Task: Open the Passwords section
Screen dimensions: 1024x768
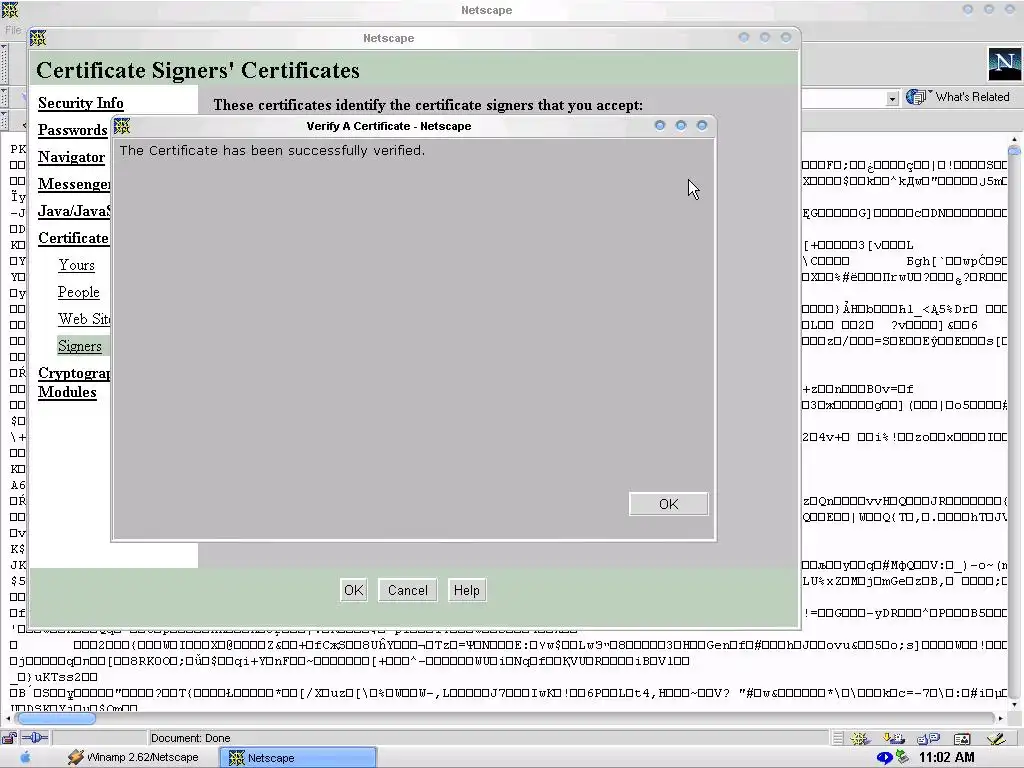Action: tap(72, 130)
